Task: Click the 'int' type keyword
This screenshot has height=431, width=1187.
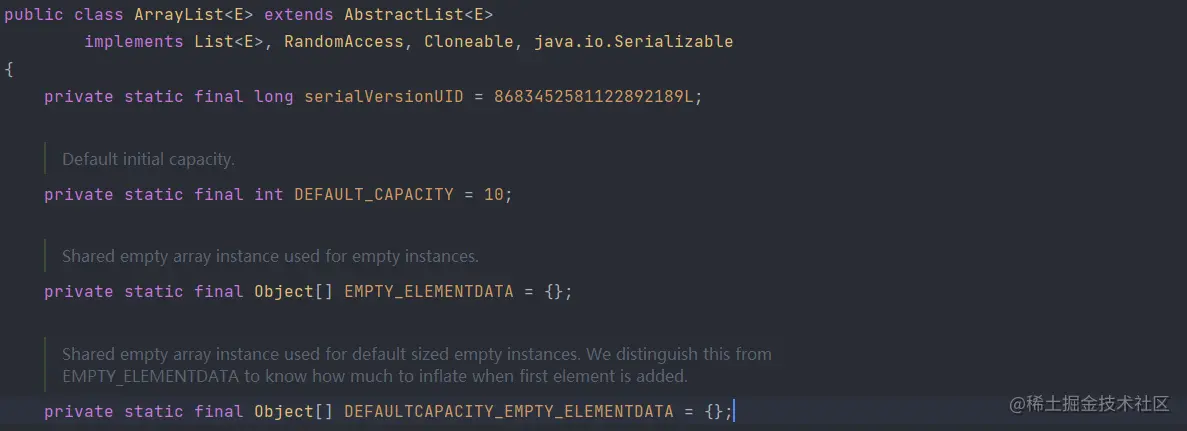Action: pos(269,195)
